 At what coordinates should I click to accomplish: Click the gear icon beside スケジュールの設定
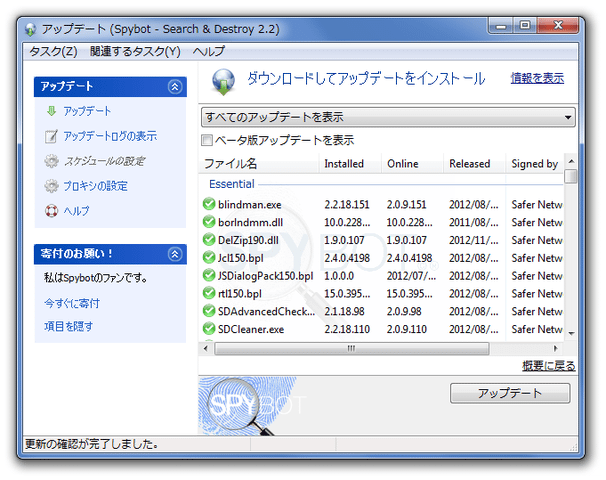point(51,161)
